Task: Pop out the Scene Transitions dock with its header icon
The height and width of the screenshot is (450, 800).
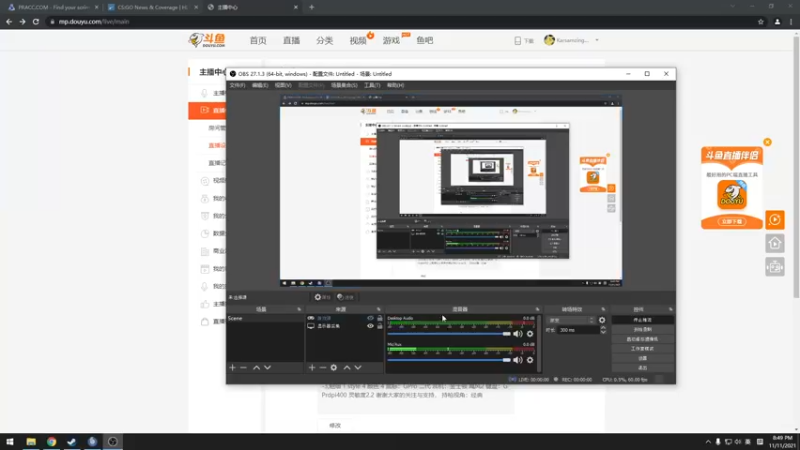Action: point(603,309)
